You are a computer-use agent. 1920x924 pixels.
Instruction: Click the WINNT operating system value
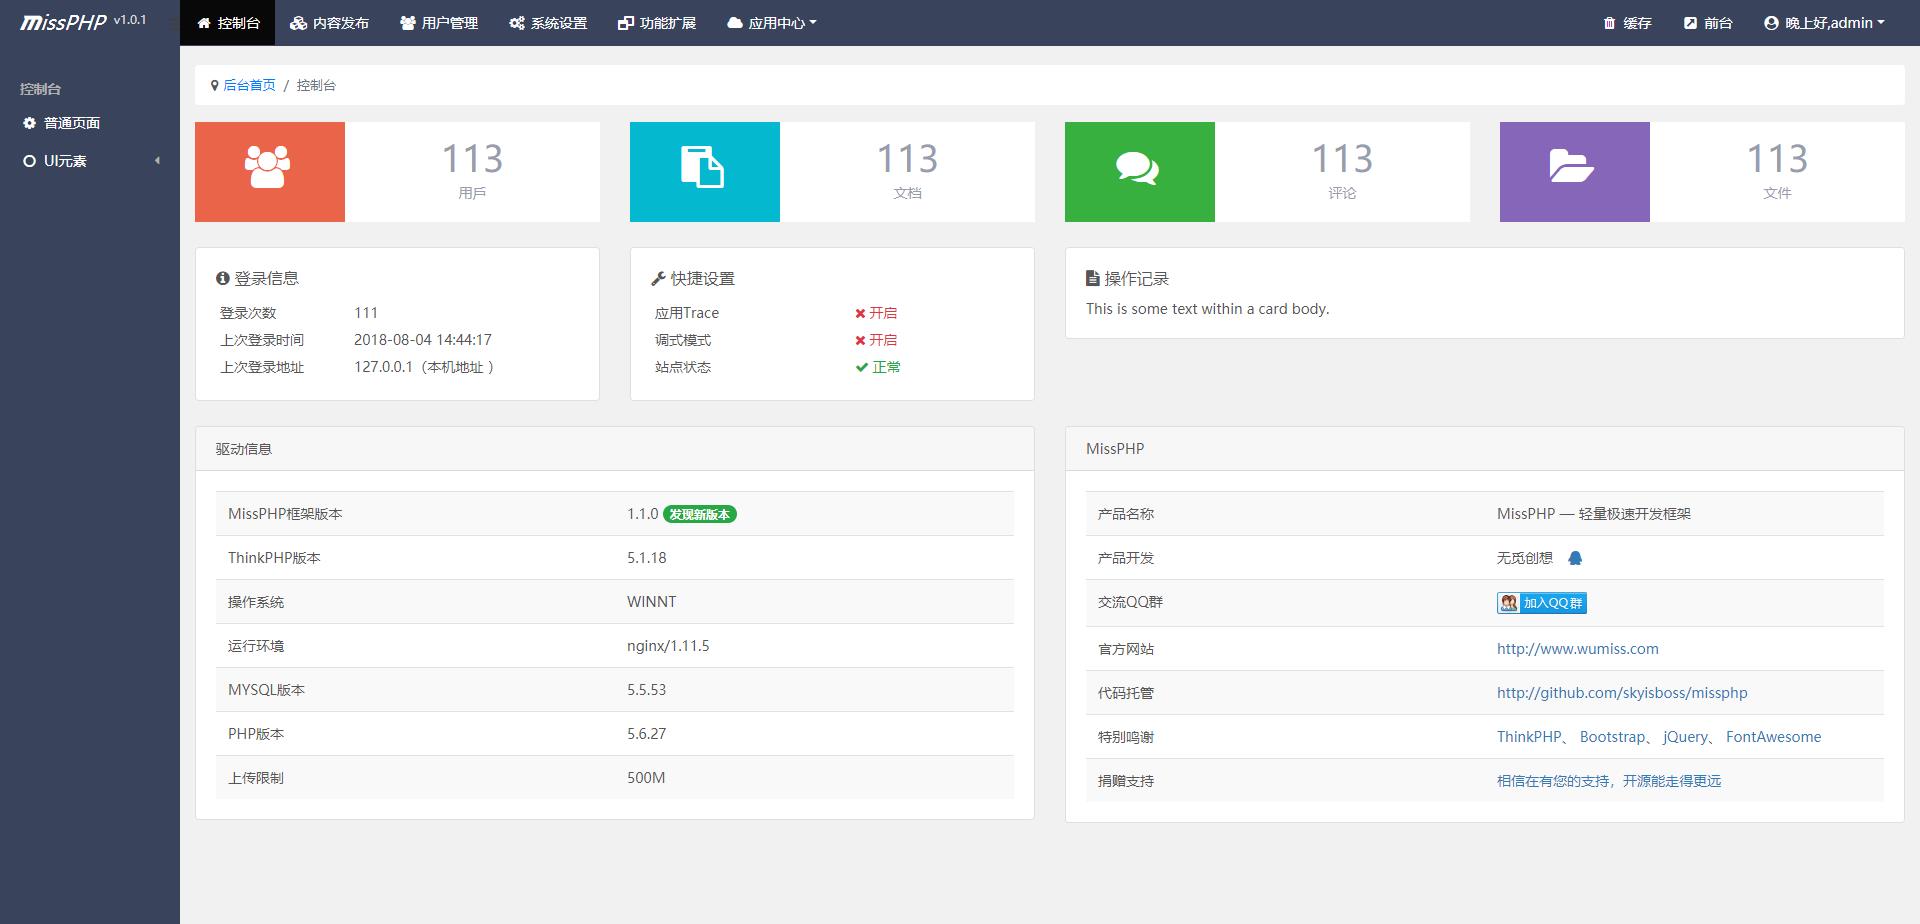(652, 602)
